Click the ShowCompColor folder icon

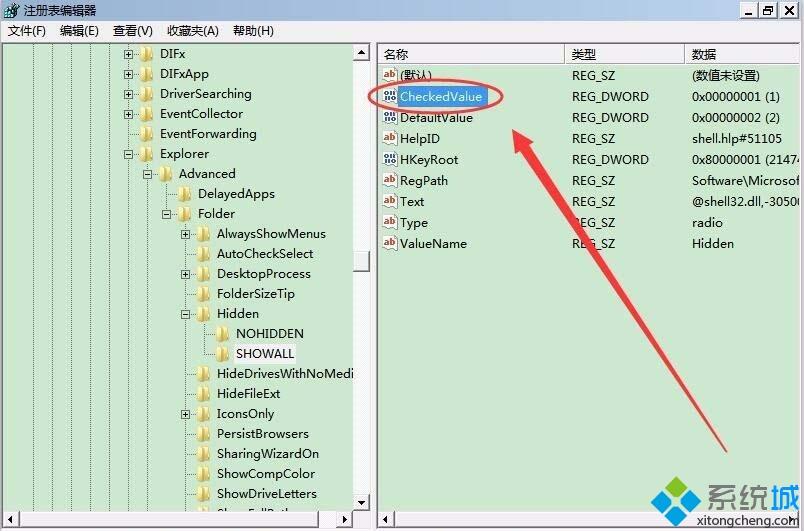(x=204, y=474)
